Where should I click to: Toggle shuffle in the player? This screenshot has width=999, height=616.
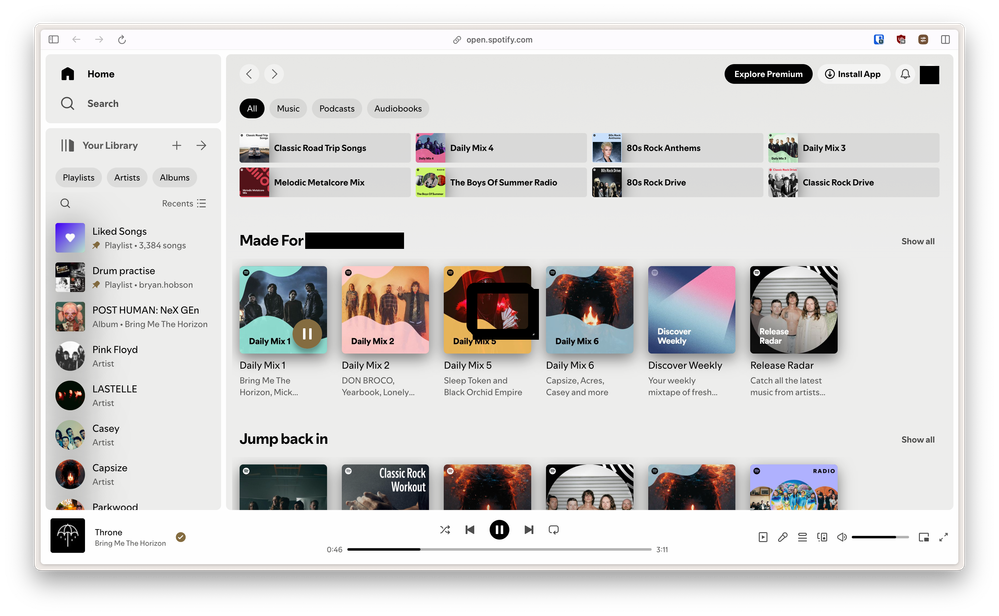click(445, 529)
